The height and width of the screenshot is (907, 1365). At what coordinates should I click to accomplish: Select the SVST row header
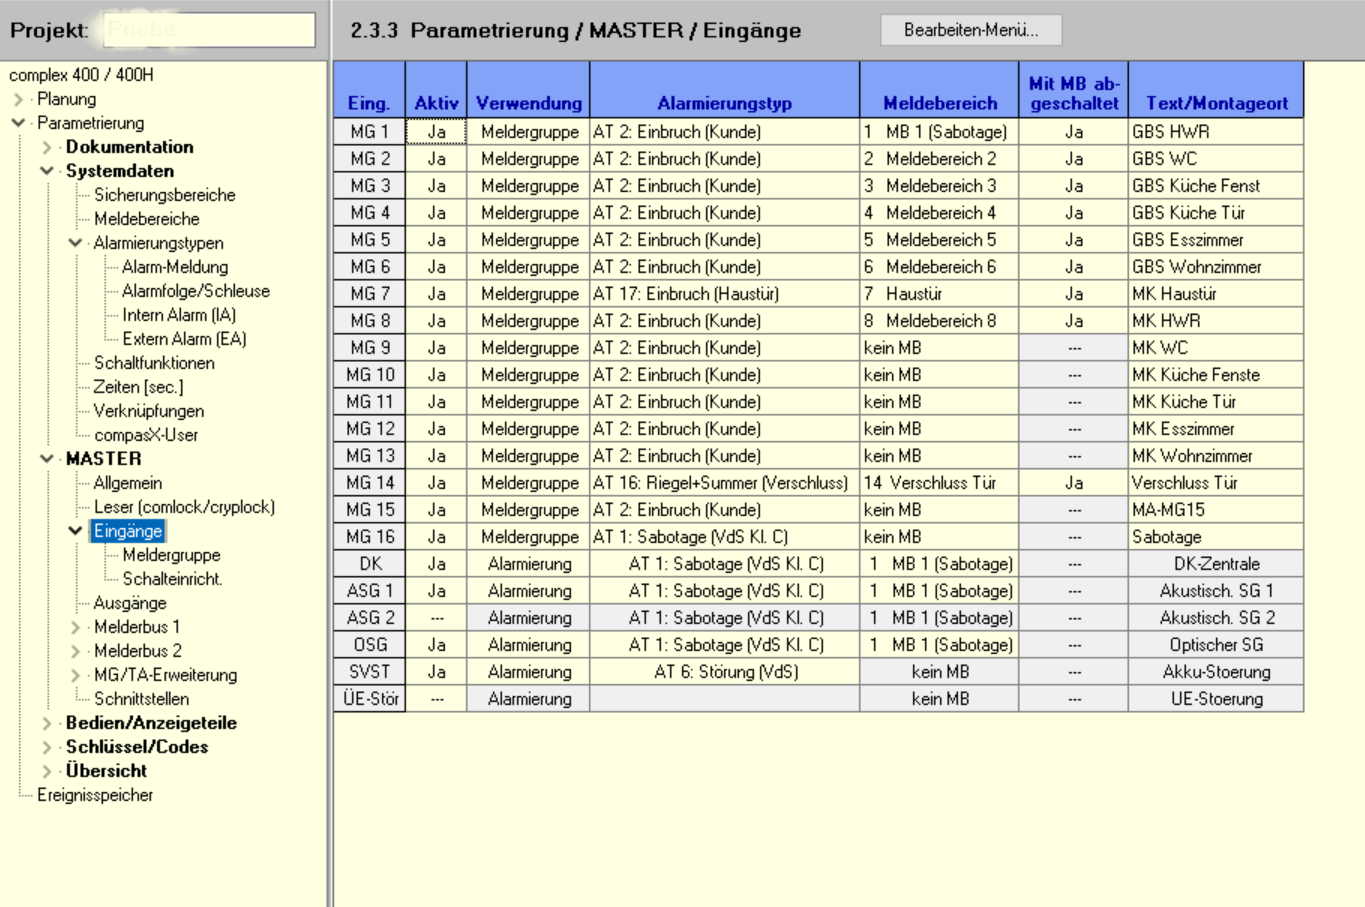[369, 672]
